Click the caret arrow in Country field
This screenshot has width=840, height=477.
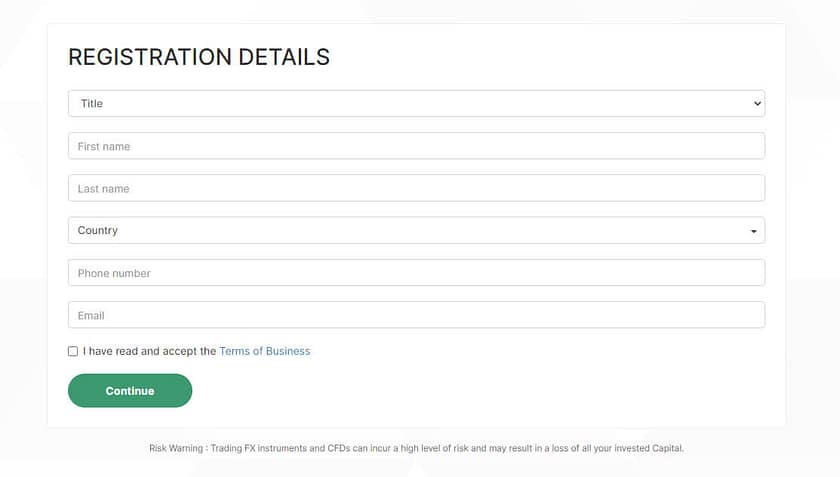point(753,232)
